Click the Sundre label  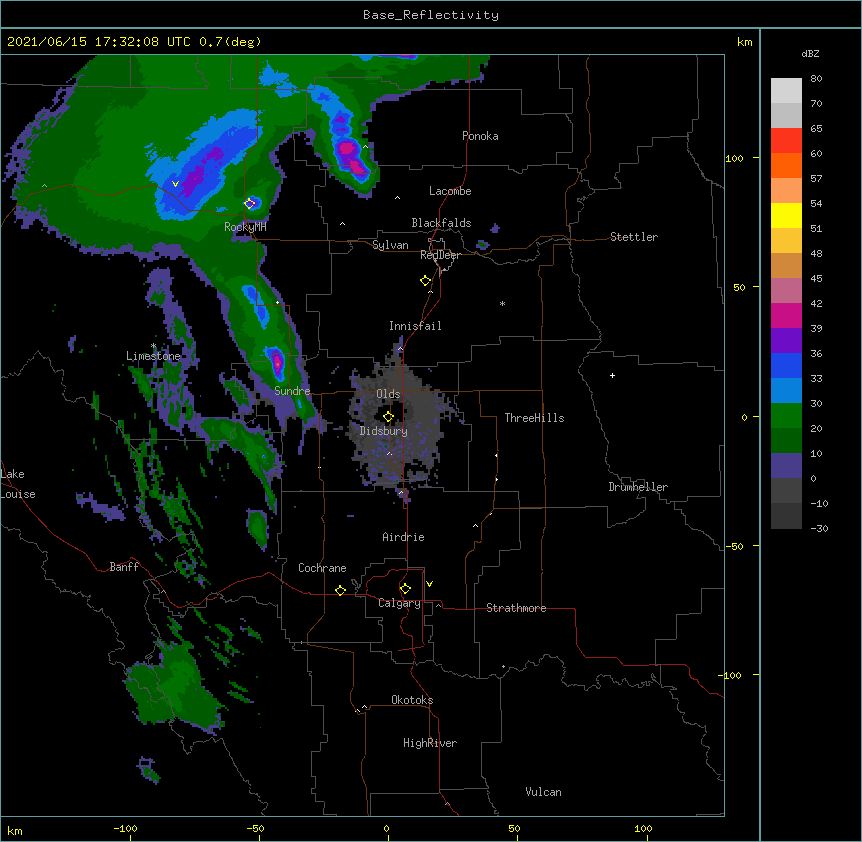coord(292,391)
